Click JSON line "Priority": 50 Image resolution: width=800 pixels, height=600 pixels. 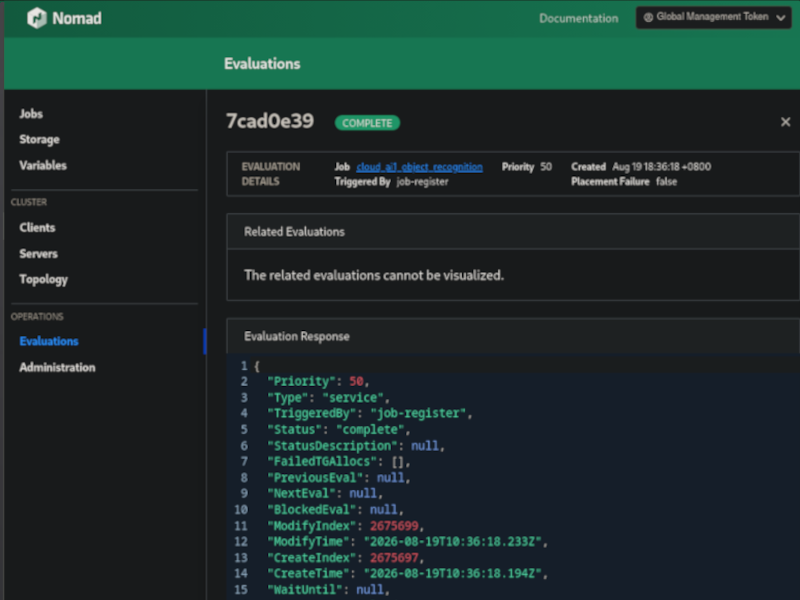318,382
